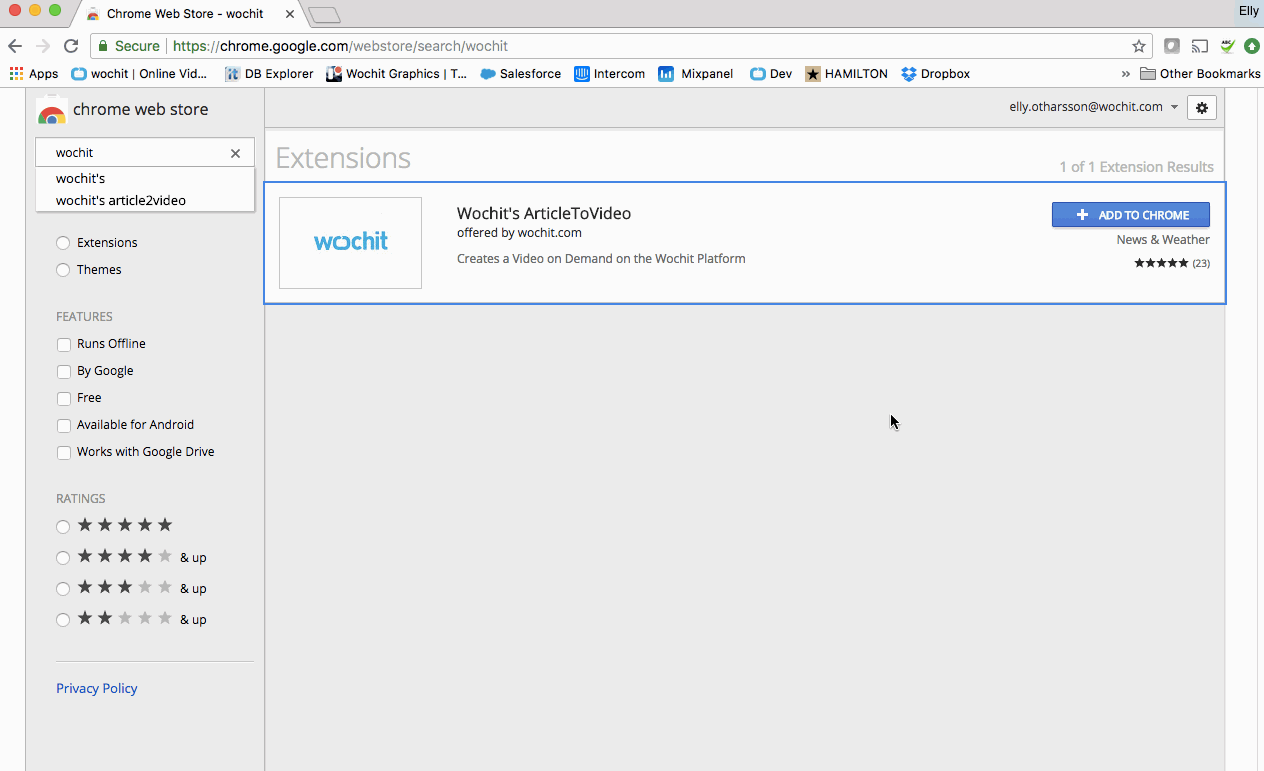Open the Wochit Graphics bookmark
This screenshot has width=1264, height=771.
[397, 74]
